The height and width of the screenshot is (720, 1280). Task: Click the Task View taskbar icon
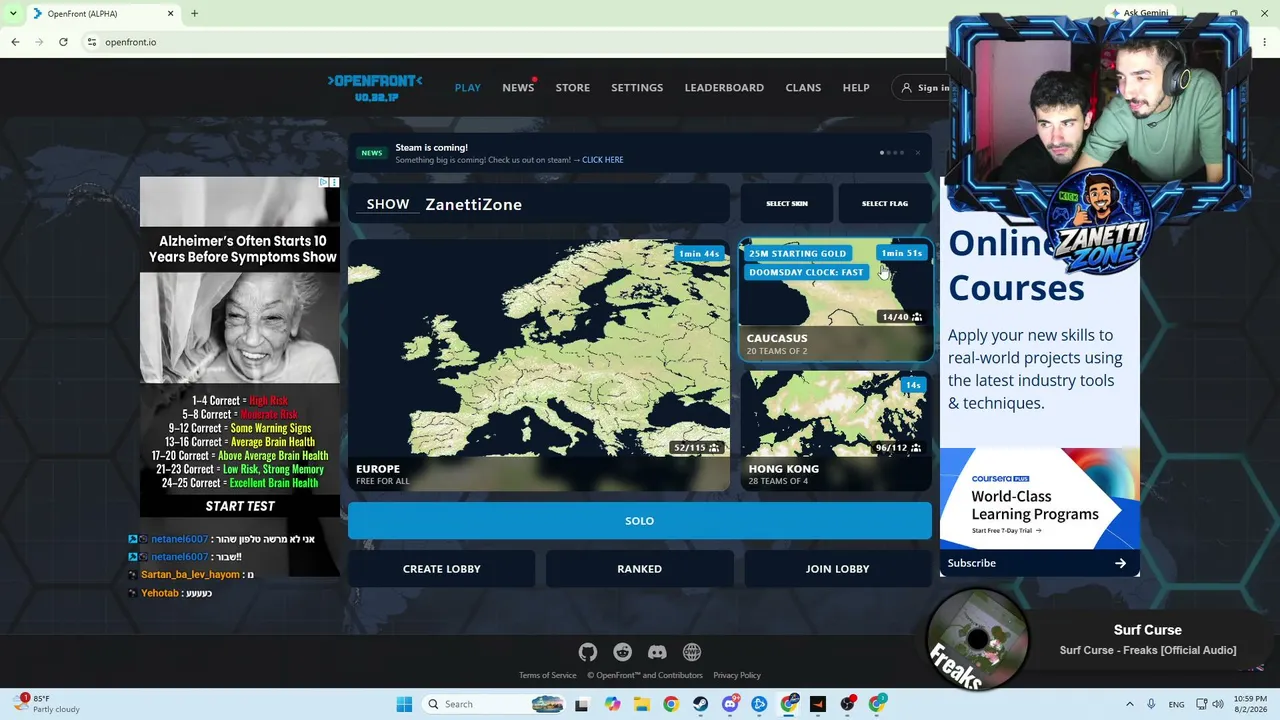581,704
